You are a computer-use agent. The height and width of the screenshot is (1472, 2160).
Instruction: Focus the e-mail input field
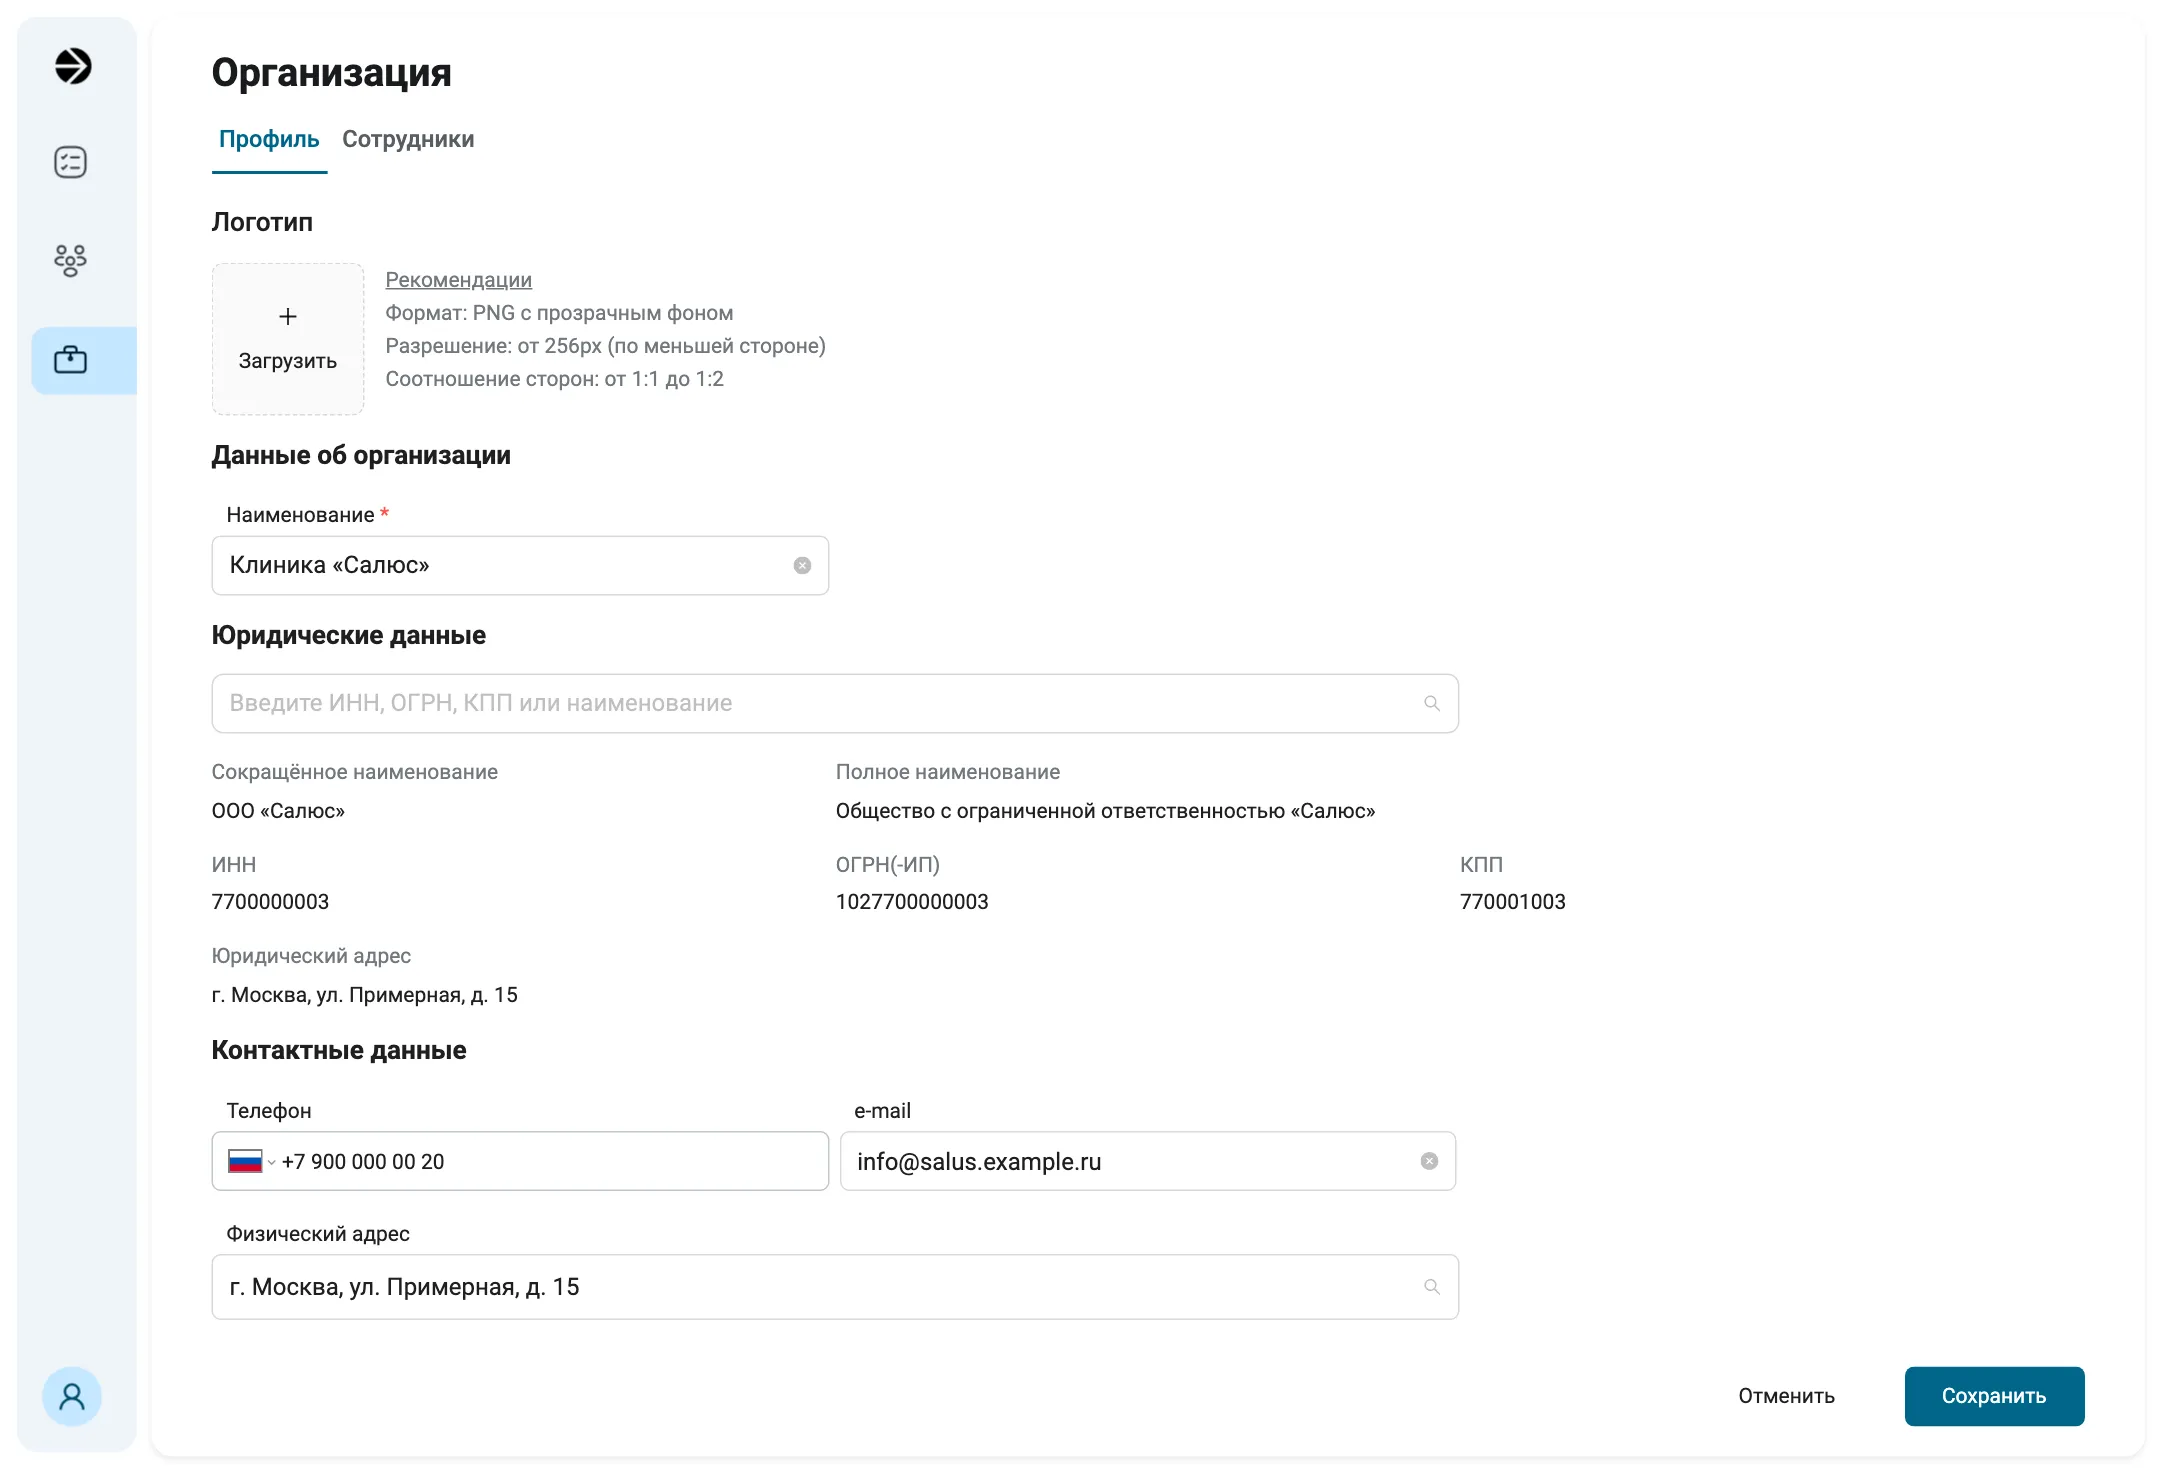(1147, 1161)
